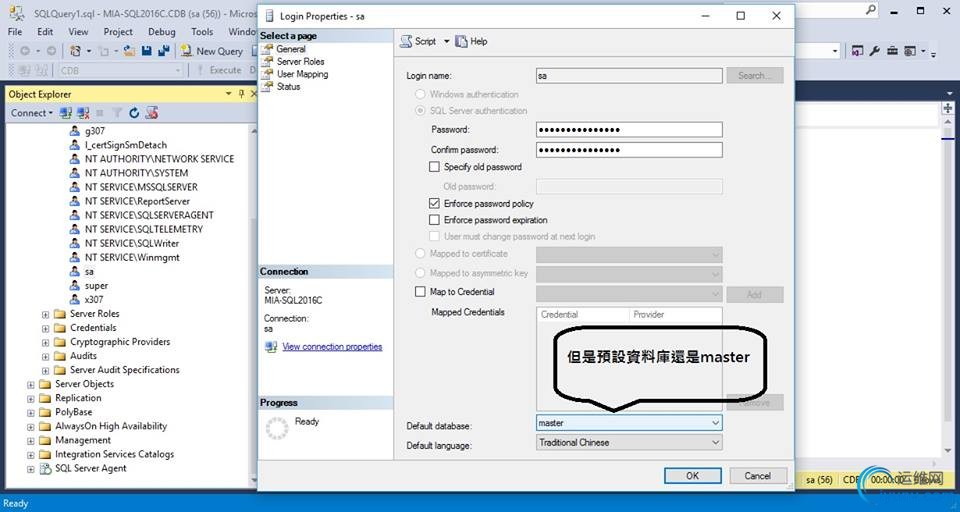Enable Enforce password expiration
Viewport: 960px width, 512px height.
(x=435, y=220)
